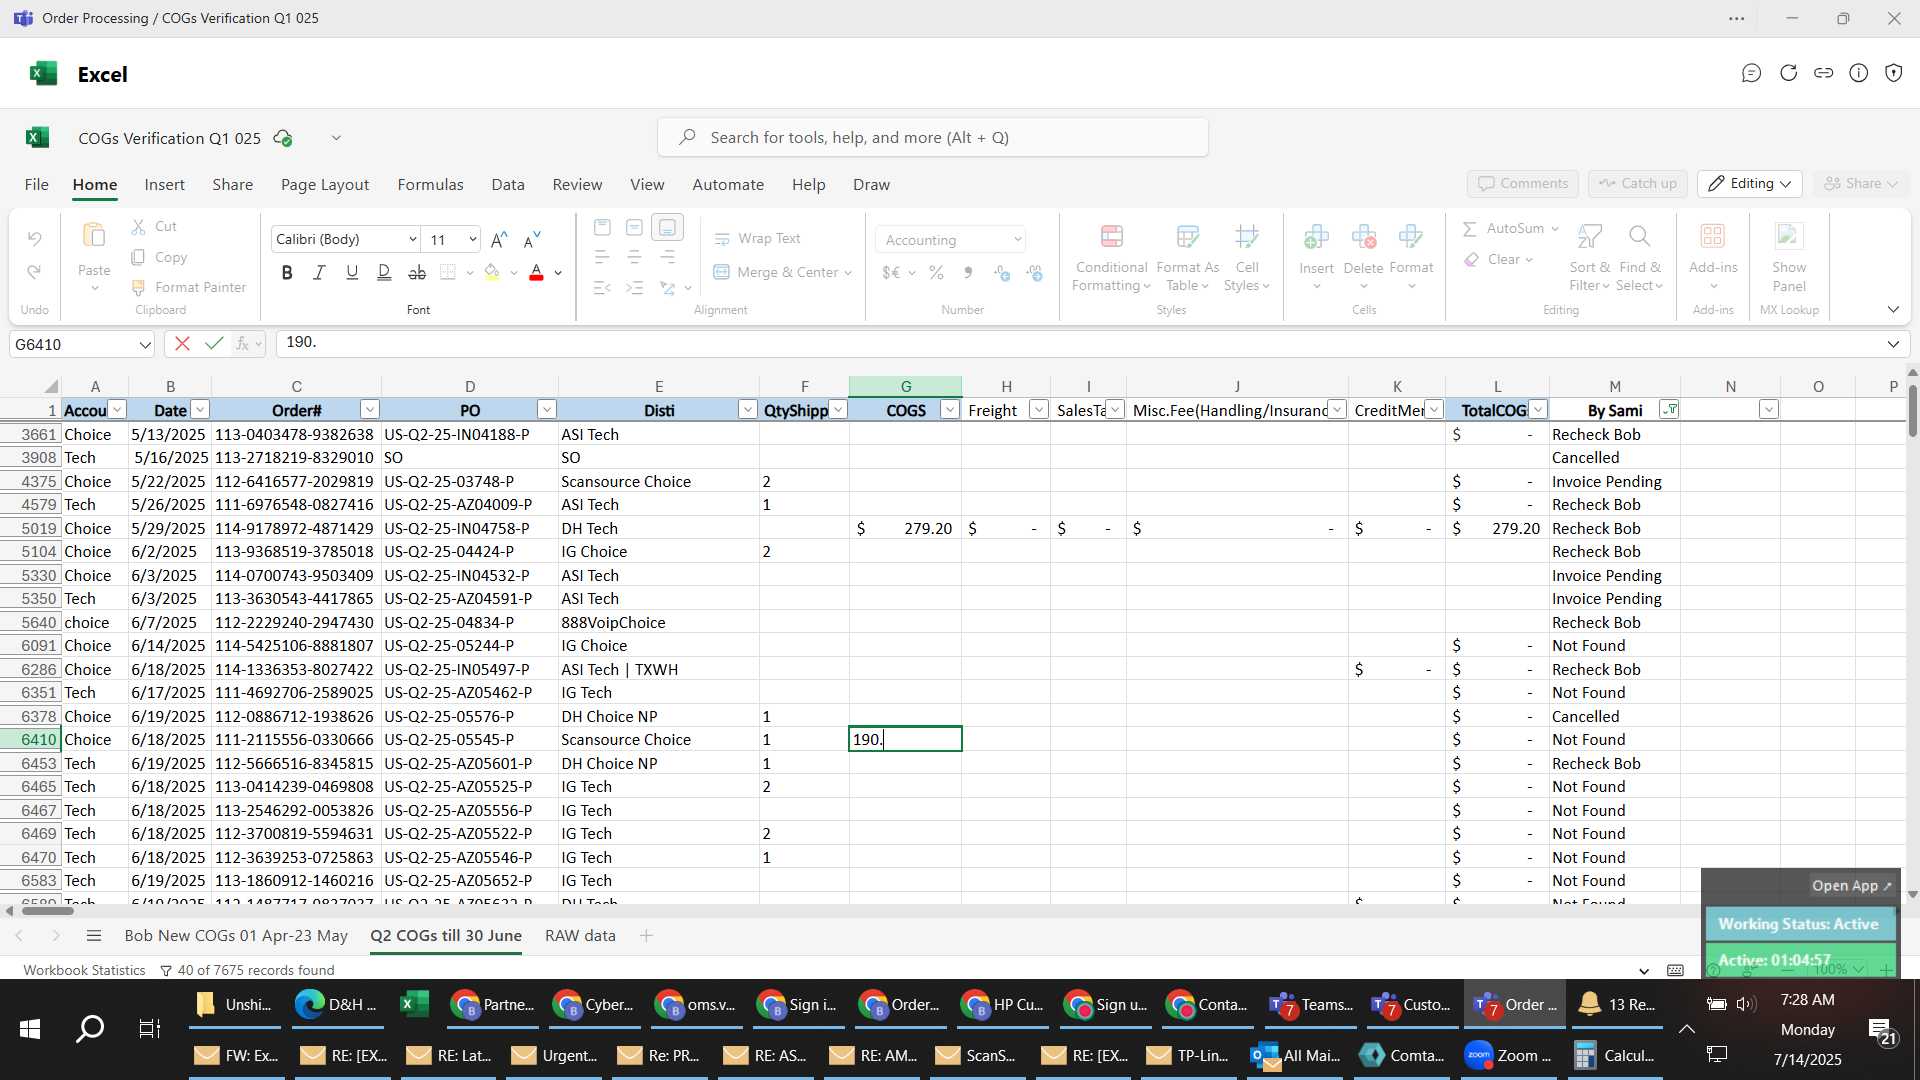Open the font name dropdown
The width and height of the screenshot is (1920, 1080).
412,239
